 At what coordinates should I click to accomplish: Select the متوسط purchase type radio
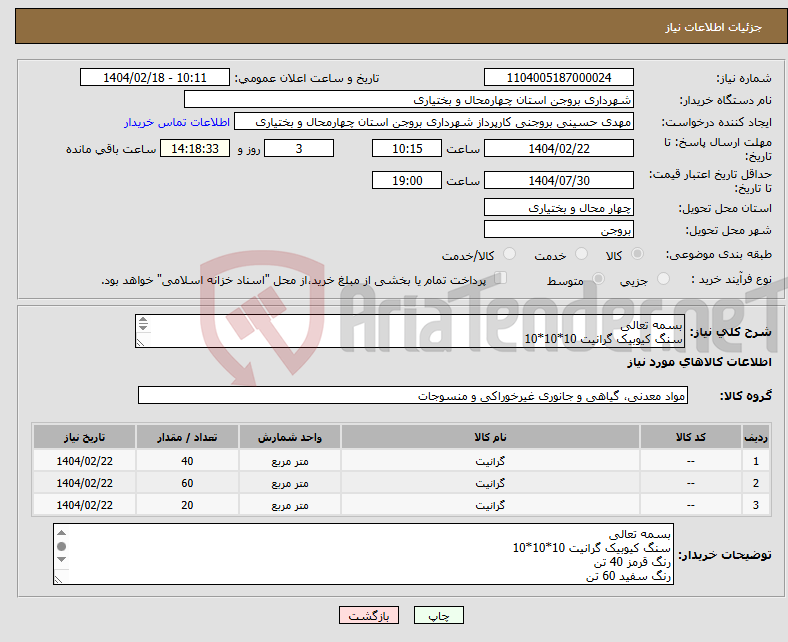point(599,279)
